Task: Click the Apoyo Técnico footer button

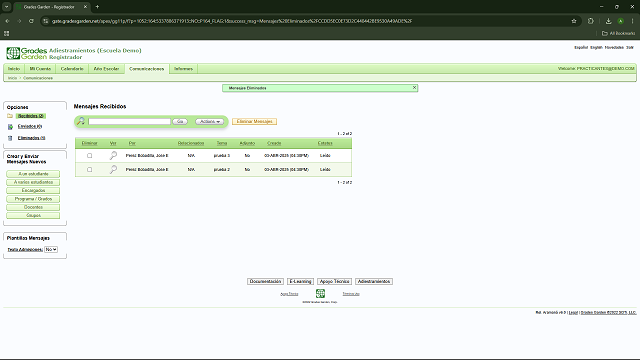Action: (334, 282)
